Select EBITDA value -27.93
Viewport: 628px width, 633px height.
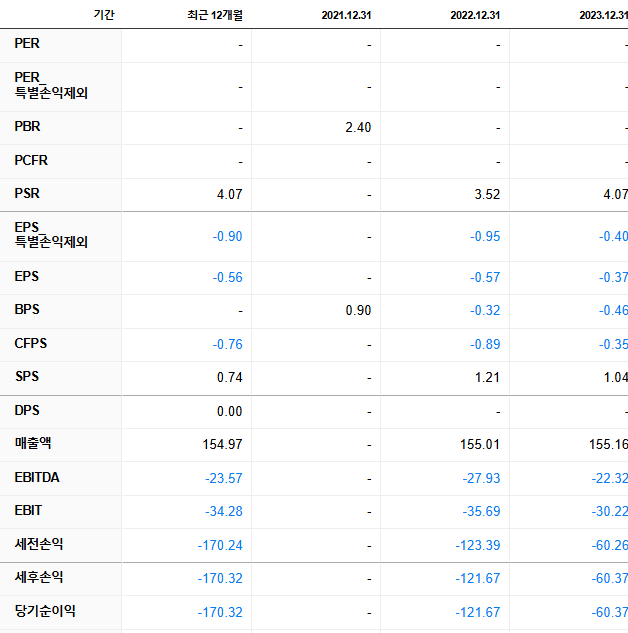481,479
